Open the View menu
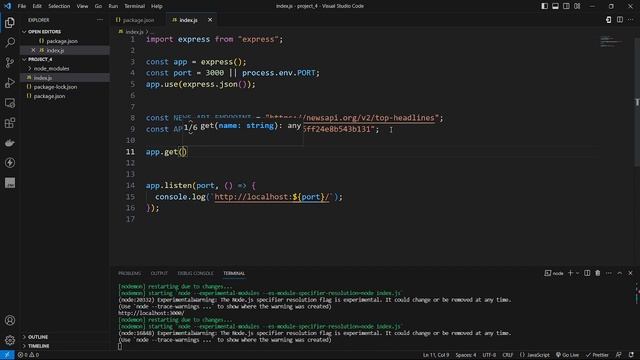This screenshot has width=640, height=360. (82, 6)
